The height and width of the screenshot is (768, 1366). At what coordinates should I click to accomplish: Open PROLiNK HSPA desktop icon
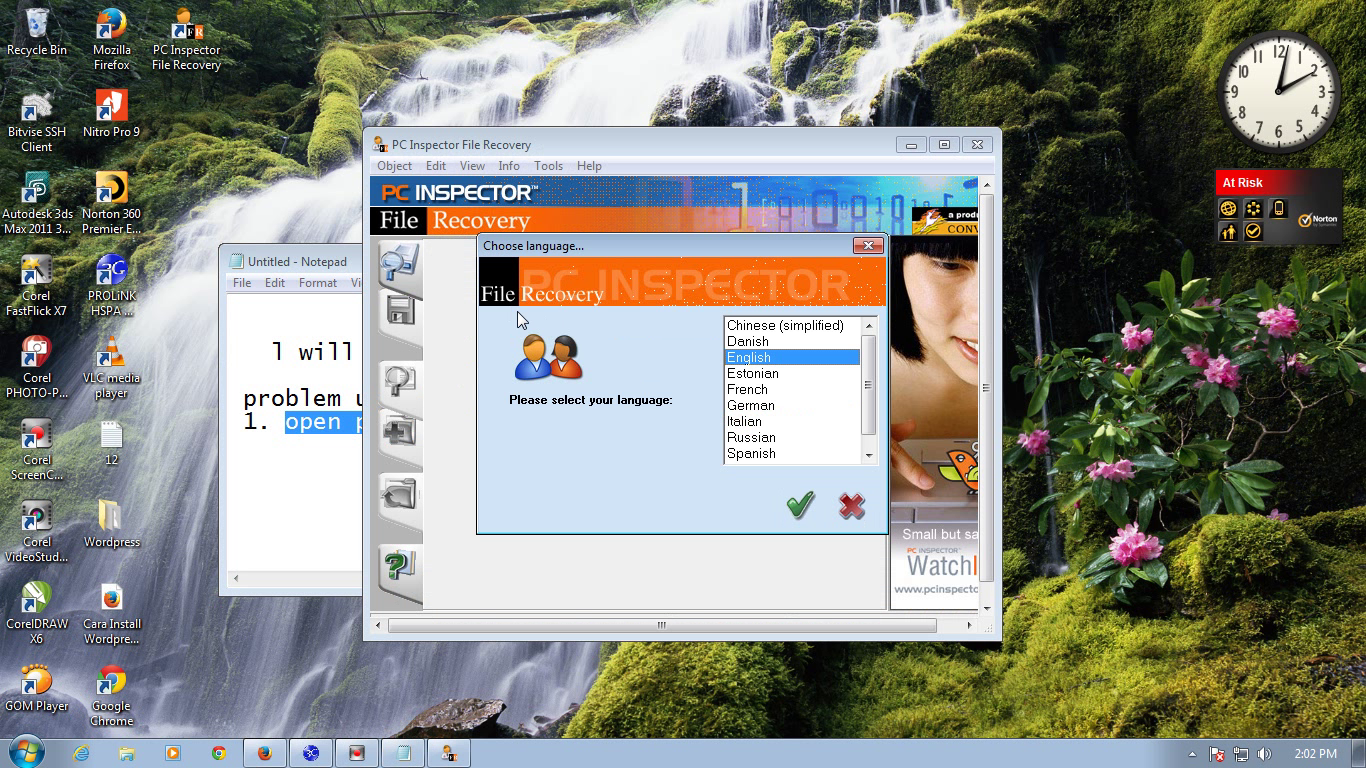pyautogui.click(x=111, y=286)
